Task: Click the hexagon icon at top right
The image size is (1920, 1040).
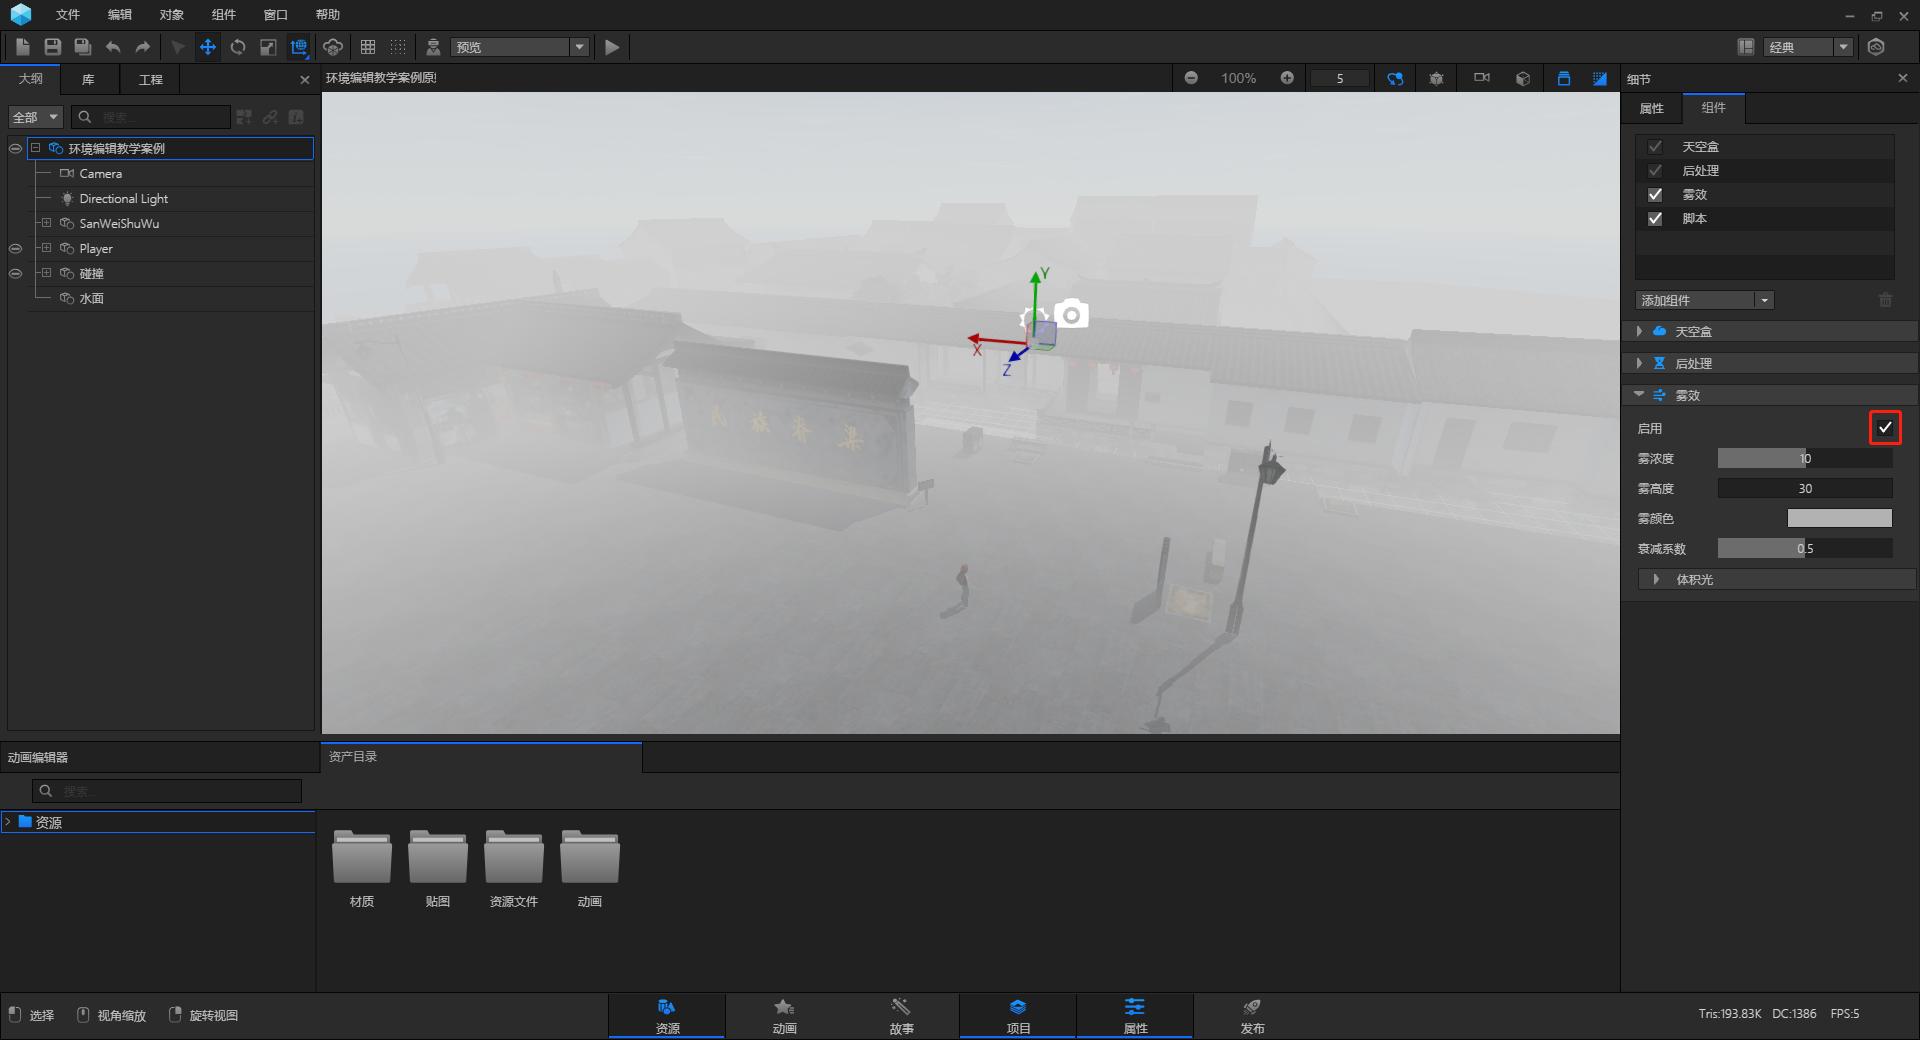Action: tap(1876, 47)
